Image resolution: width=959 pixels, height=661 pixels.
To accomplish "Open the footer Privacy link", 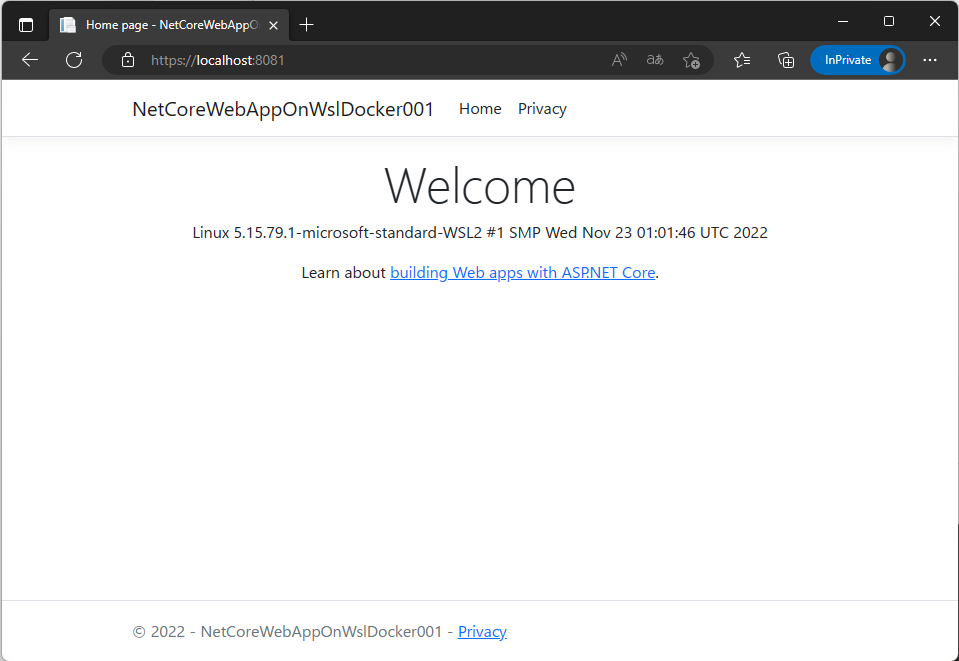I will pyautogui.click(x=482, y=632).
